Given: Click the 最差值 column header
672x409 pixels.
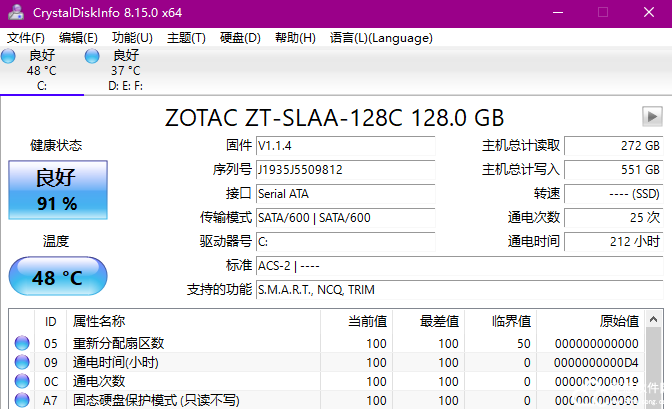Looking at the screenshot, I should pos(429,321).
